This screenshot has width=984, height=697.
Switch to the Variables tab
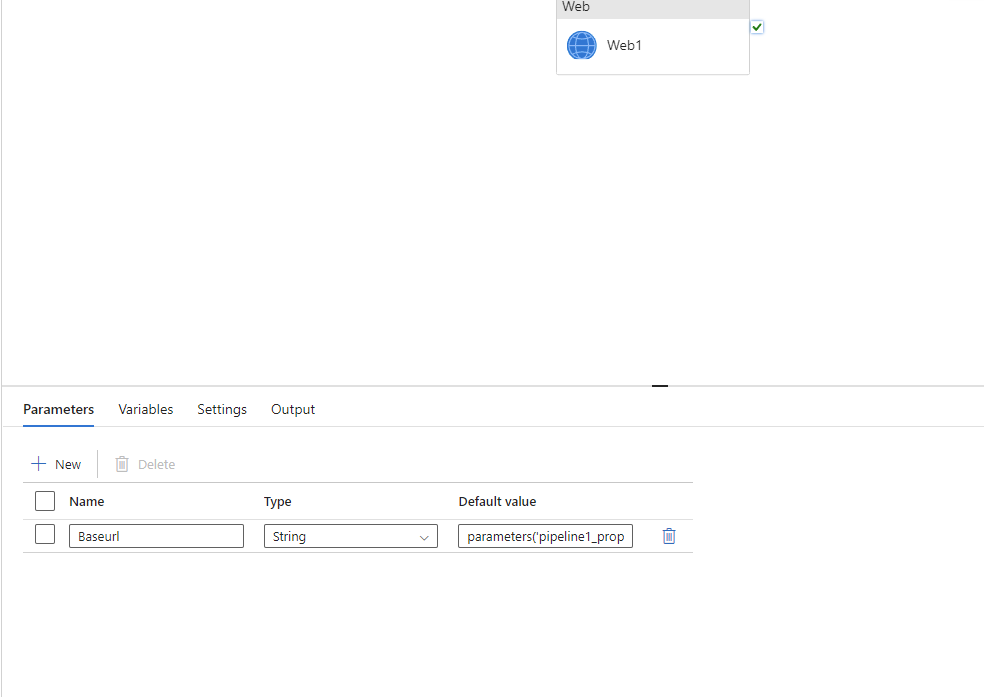(145, 409)
